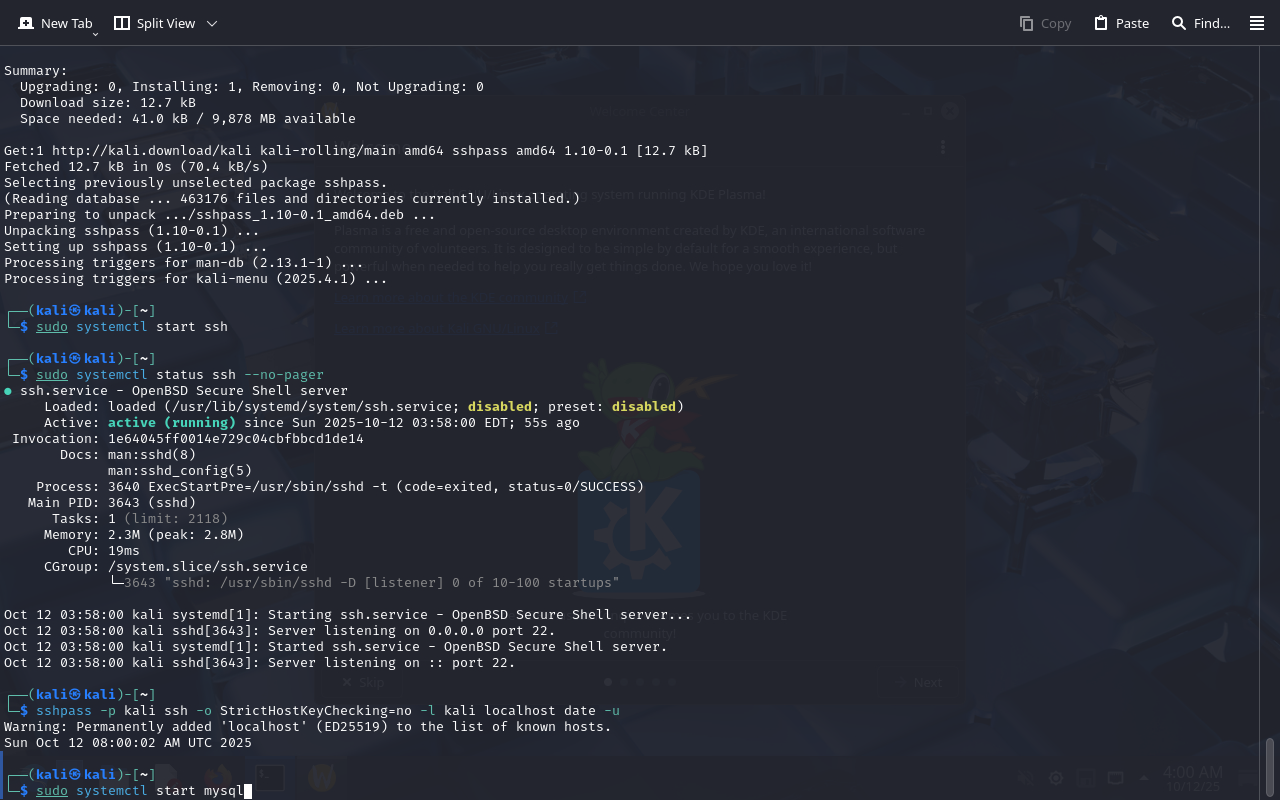Open the Find search bar
The width and height of the screenshot is (1280, 800).
click(x=1201, y=23)
